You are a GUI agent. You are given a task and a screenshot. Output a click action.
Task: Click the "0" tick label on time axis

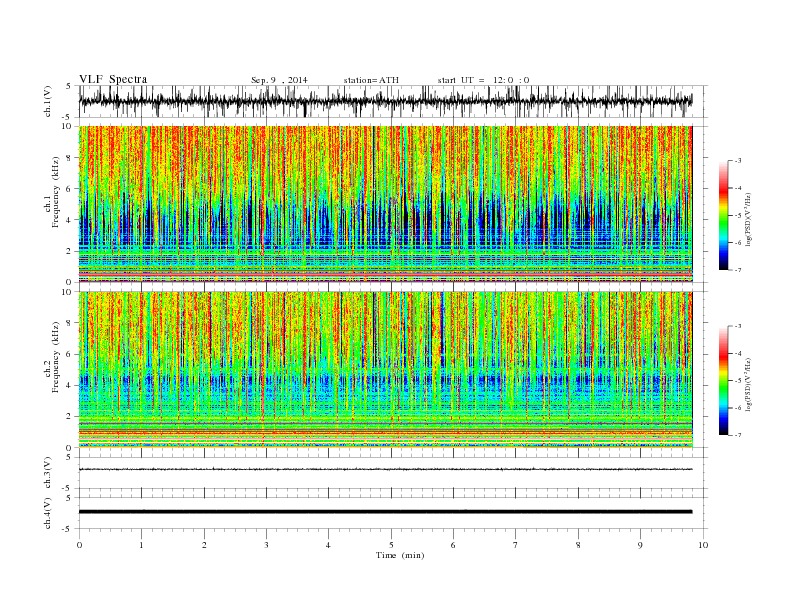tap(79, 545)
